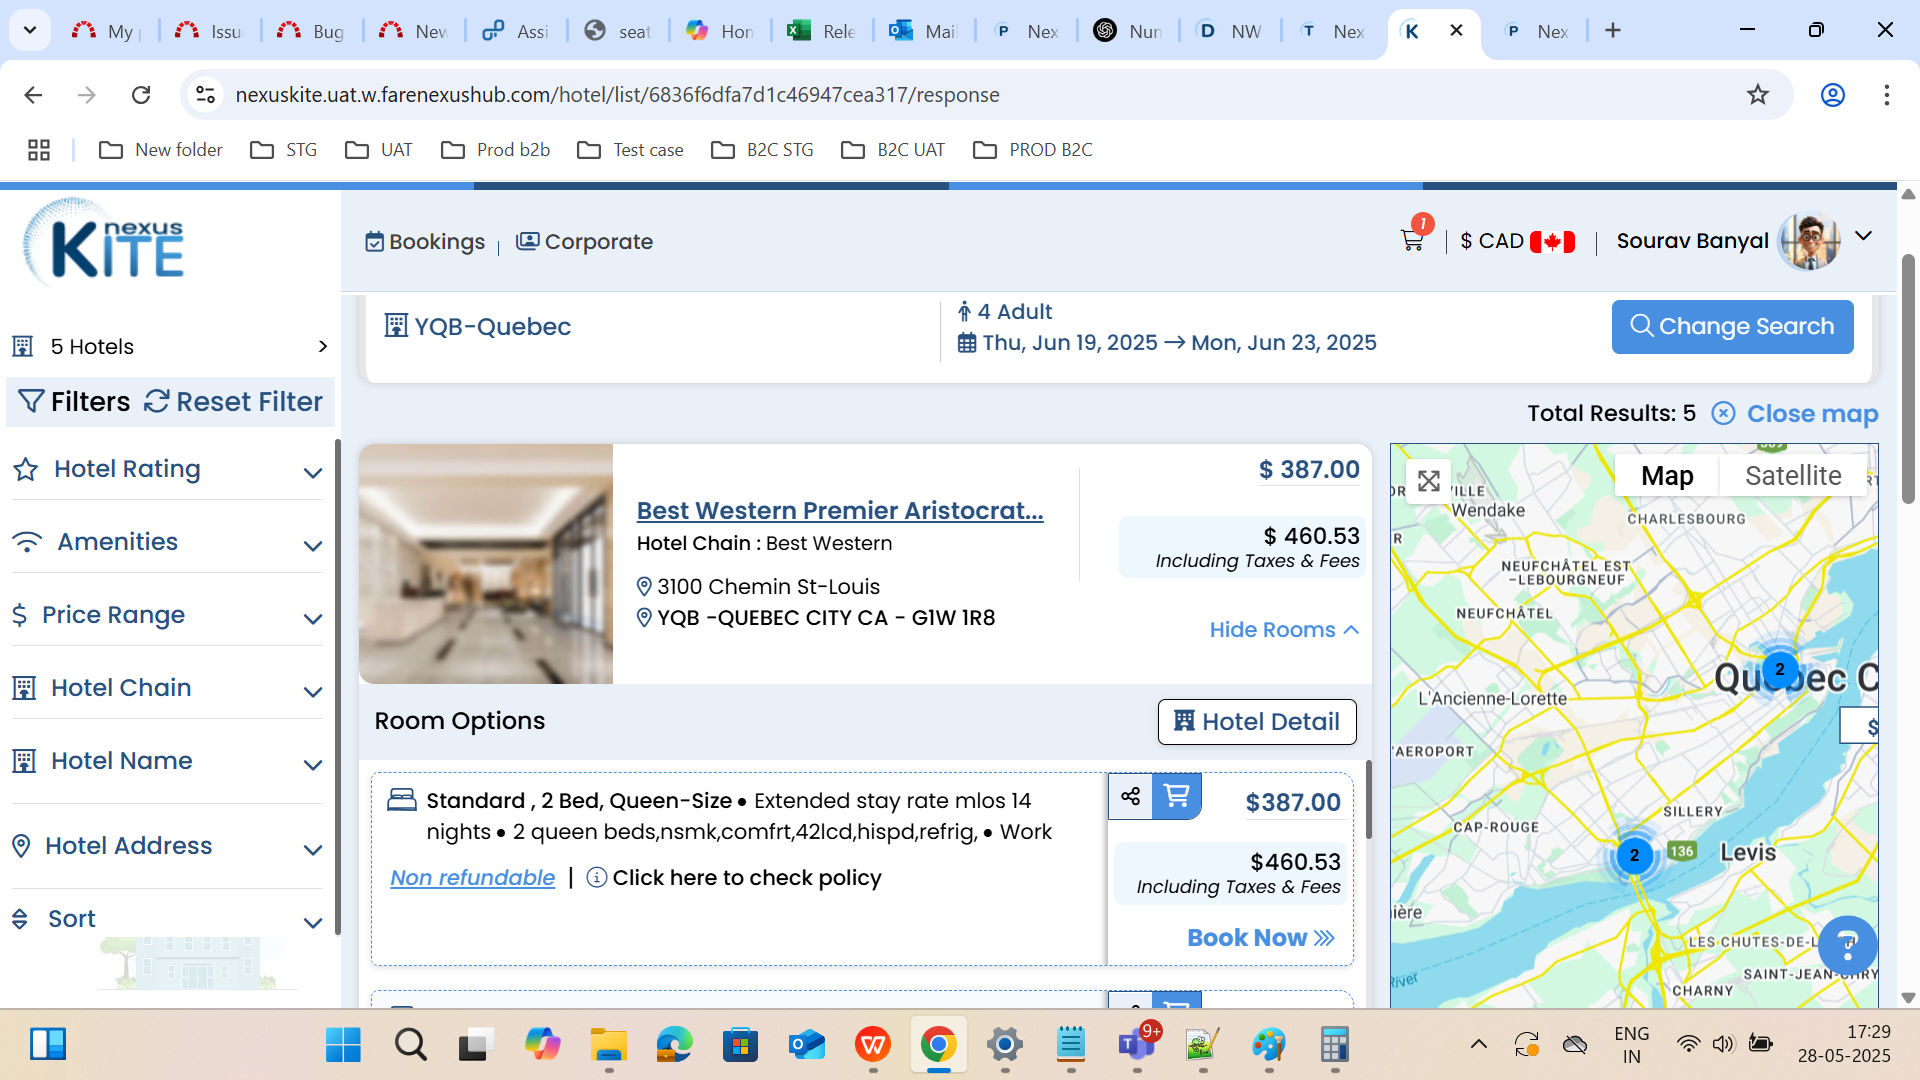
Task: Open the shopping cart icon with badge
Action: click(x=1415, y=236)
